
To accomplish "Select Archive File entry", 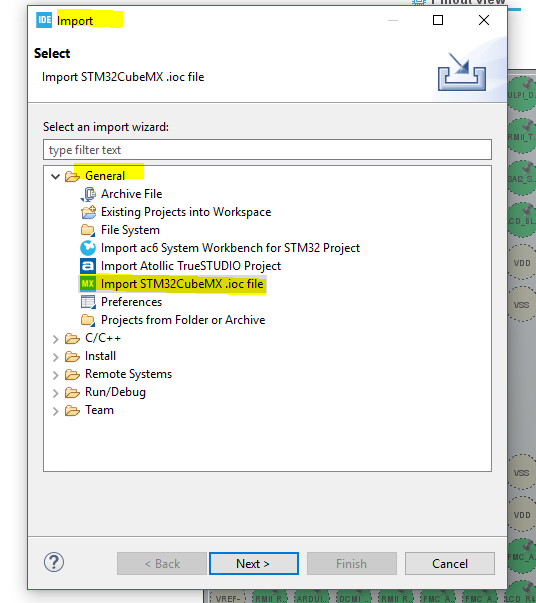I will tap(132, 194).
